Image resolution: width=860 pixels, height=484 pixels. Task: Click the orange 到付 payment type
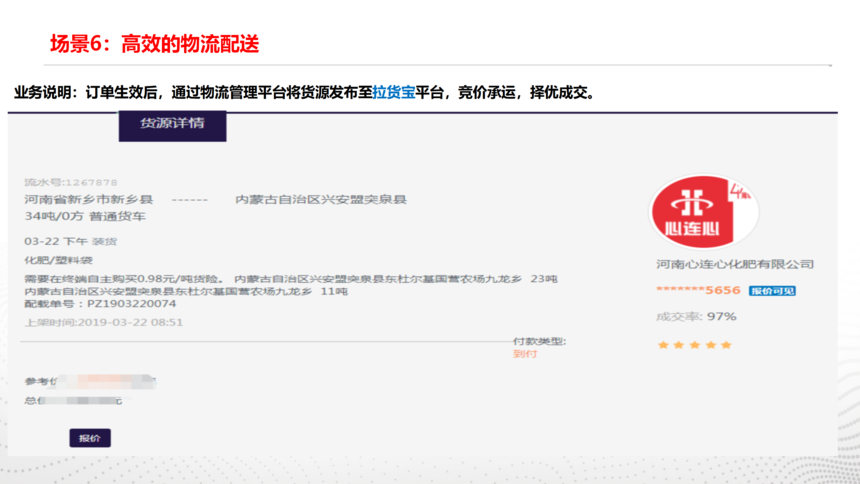tap(525, 354)
